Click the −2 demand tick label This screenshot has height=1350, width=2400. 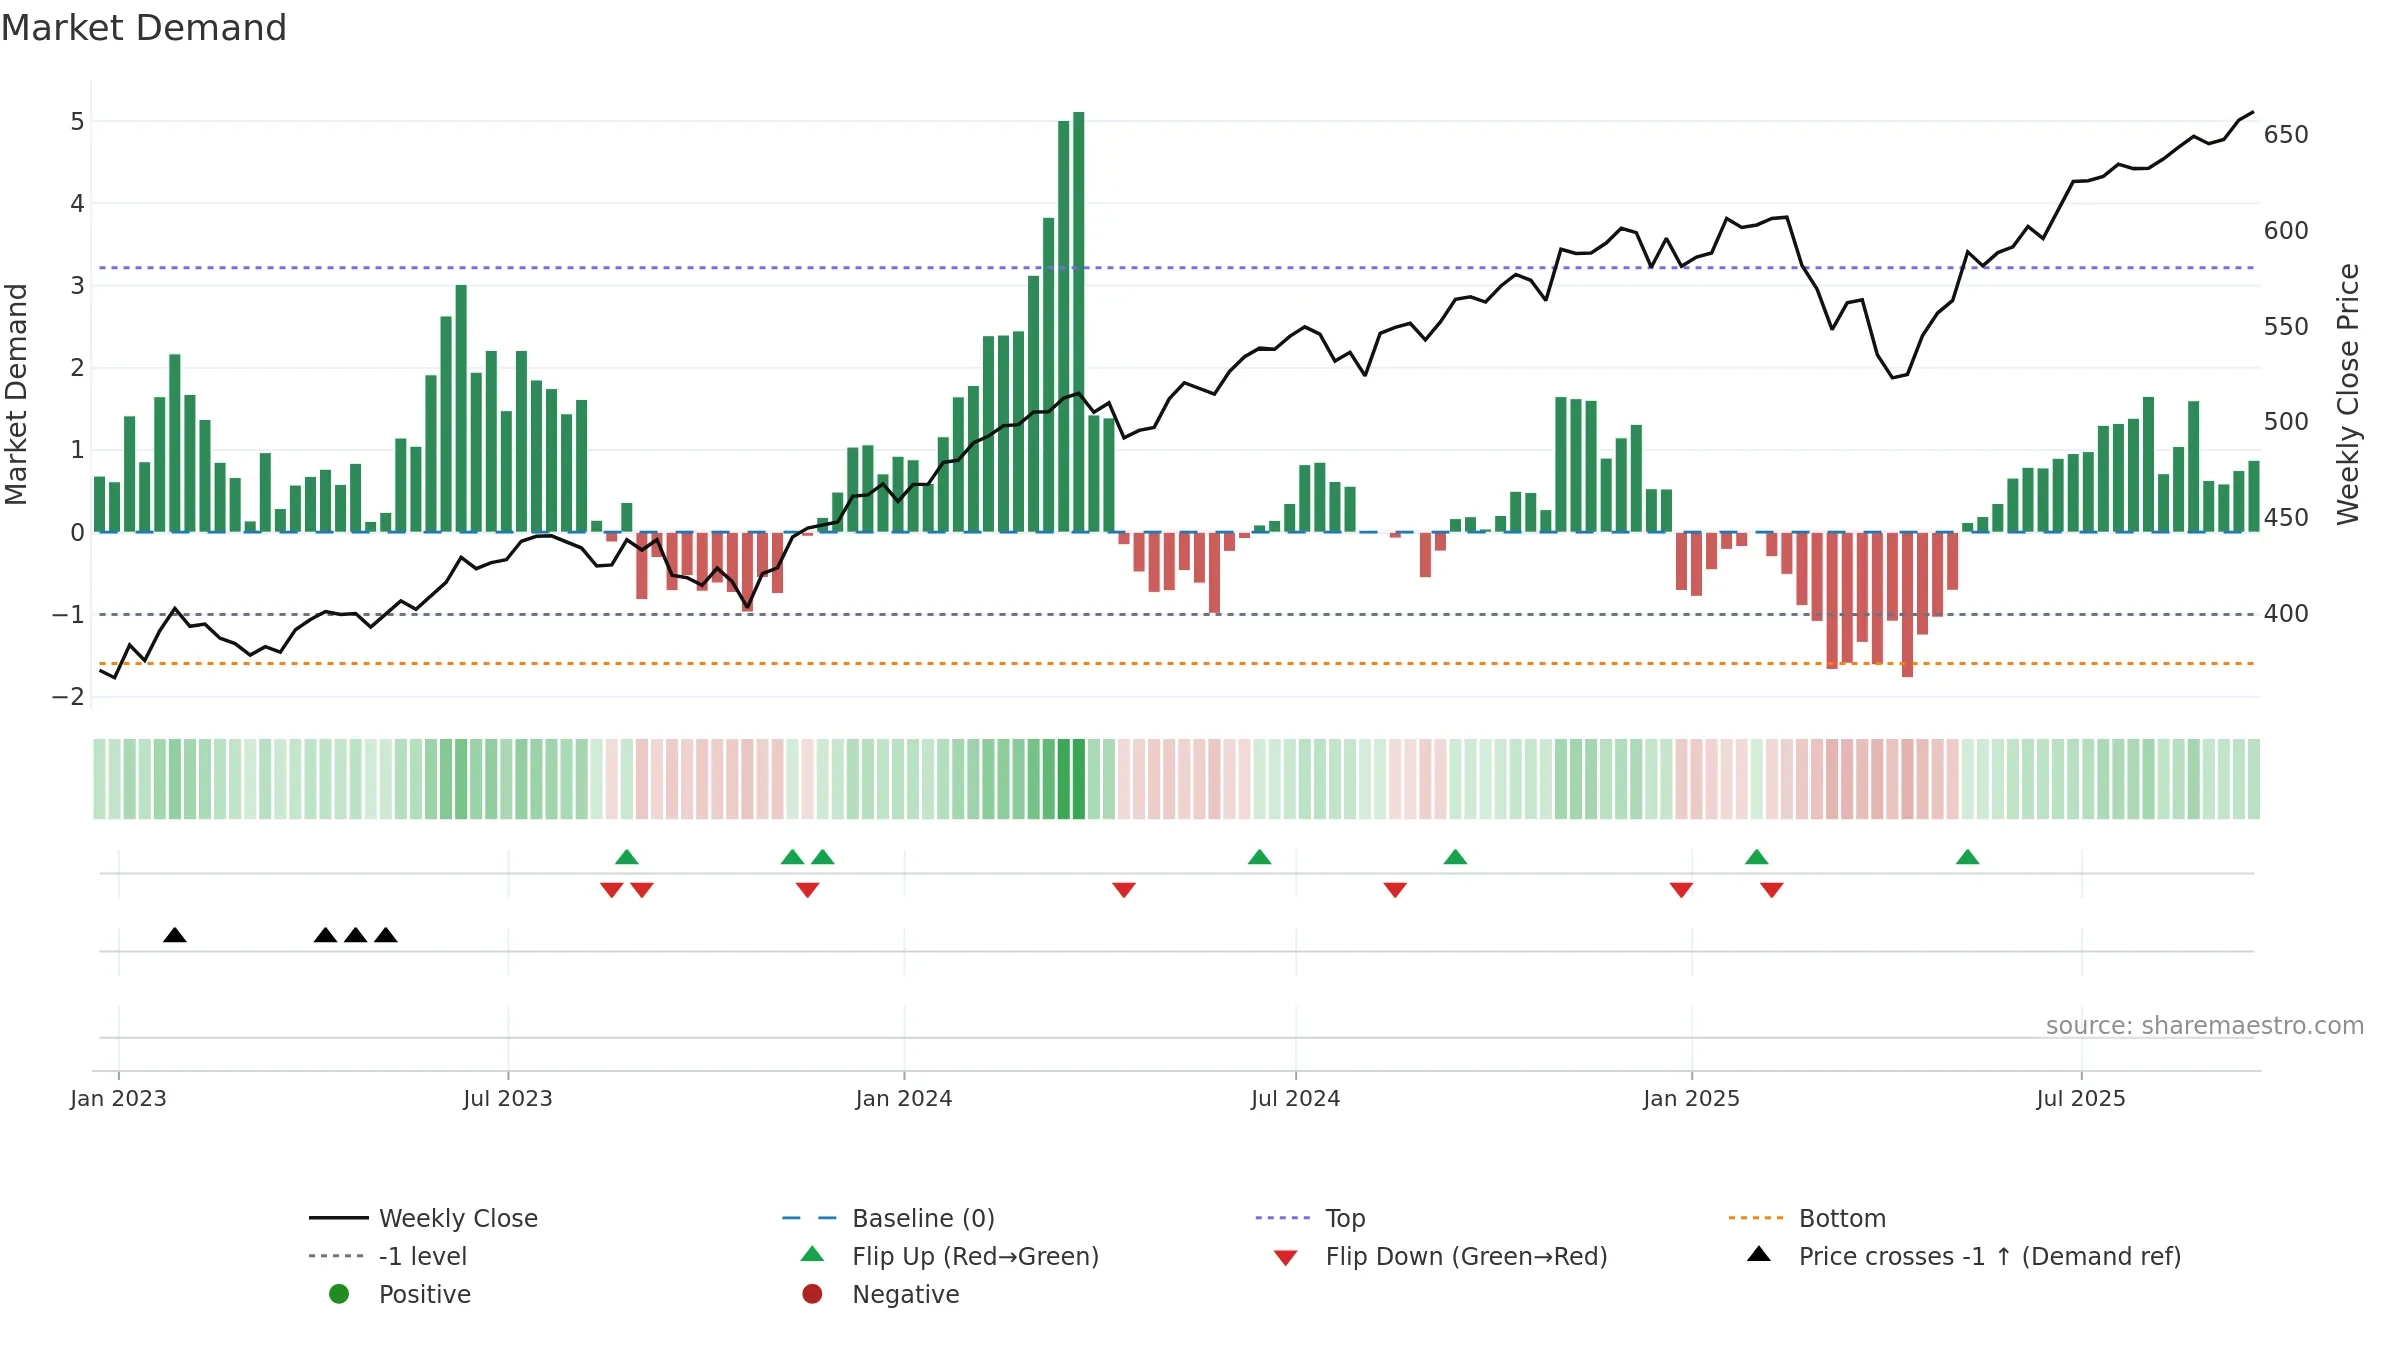68,697
